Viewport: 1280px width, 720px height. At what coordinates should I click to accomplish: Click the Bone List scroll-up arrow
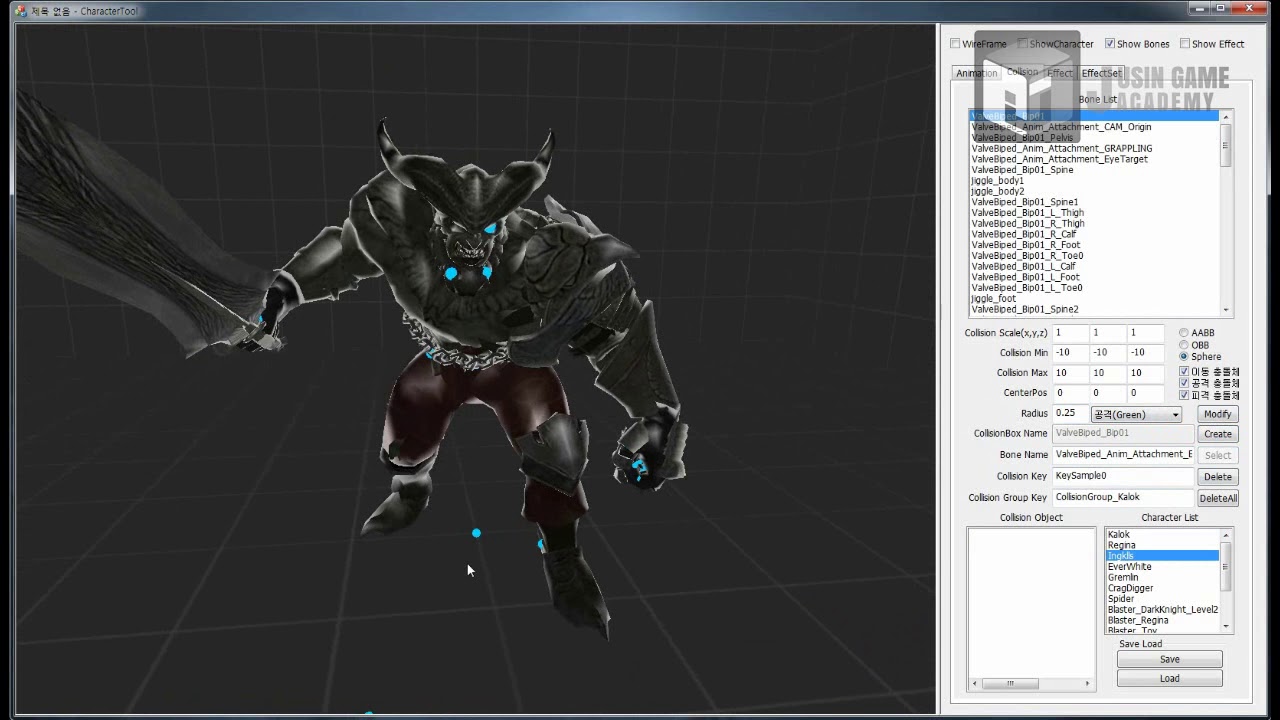pos(1226,117)
